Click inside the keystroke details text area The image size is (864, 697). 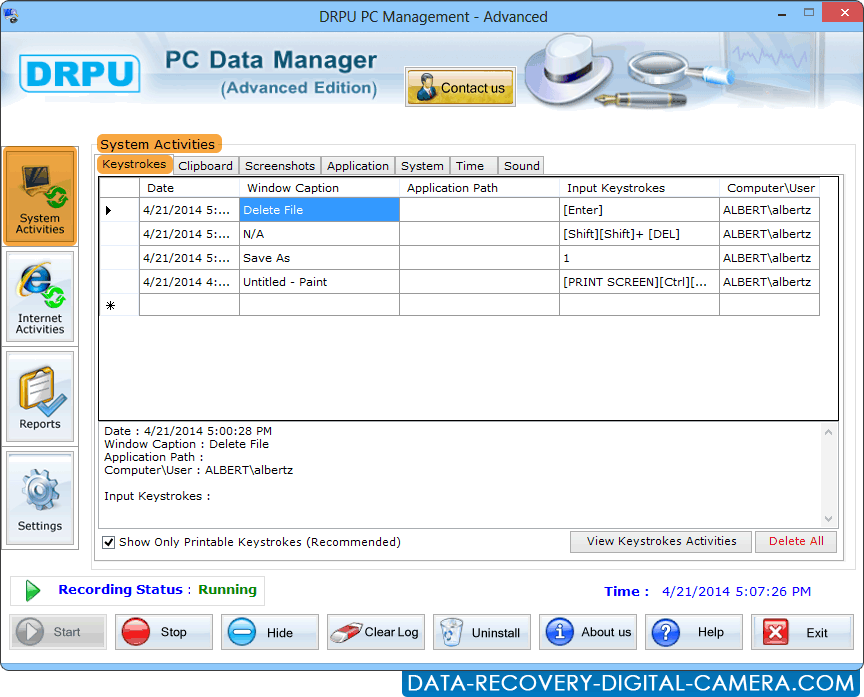pyautogui.click(x=460, y=475)
